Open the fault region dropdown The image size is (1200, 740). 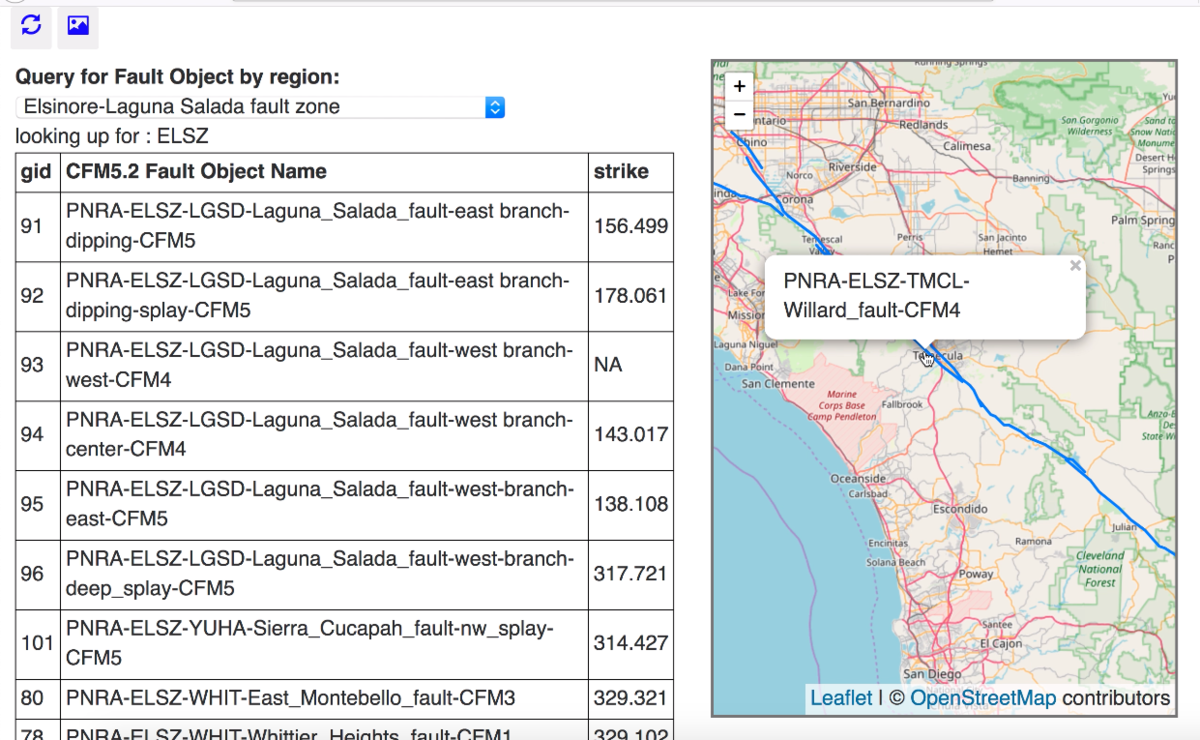[x=260, y=107]
